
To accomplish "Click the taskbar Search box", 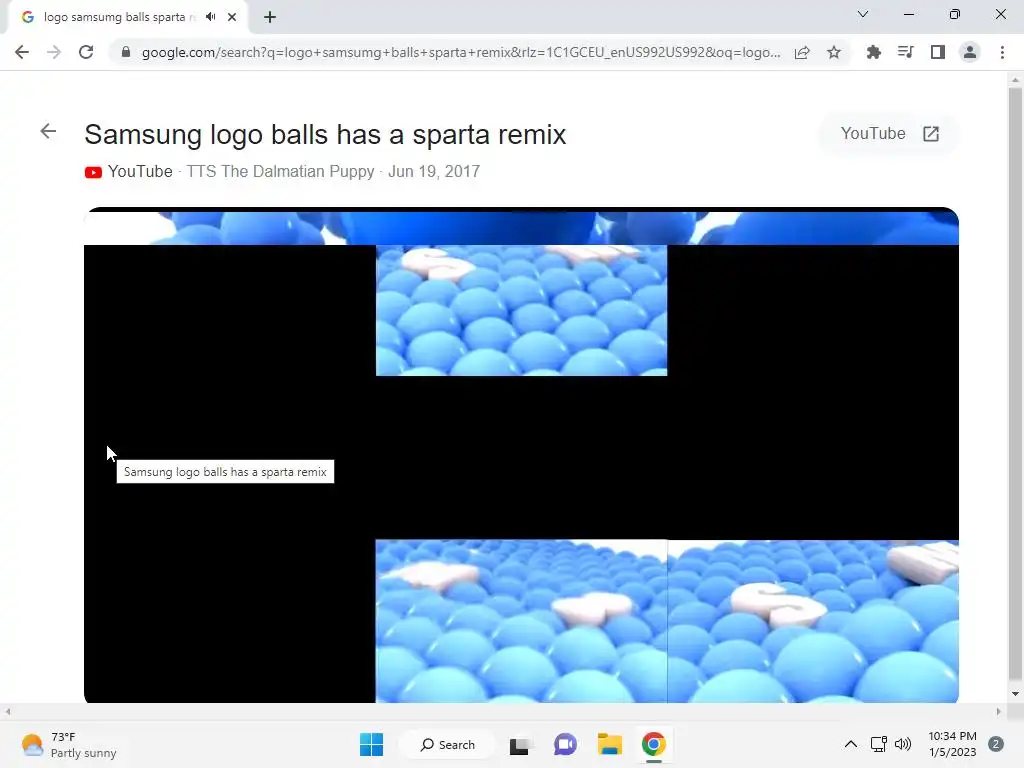I will (x=448, y=744).
